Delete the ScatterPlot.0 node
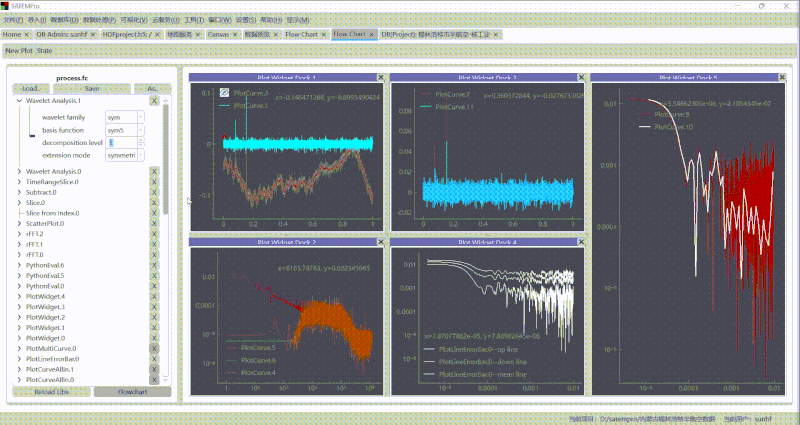This screenshot has height=425, width=800. (x=154, y=223)
